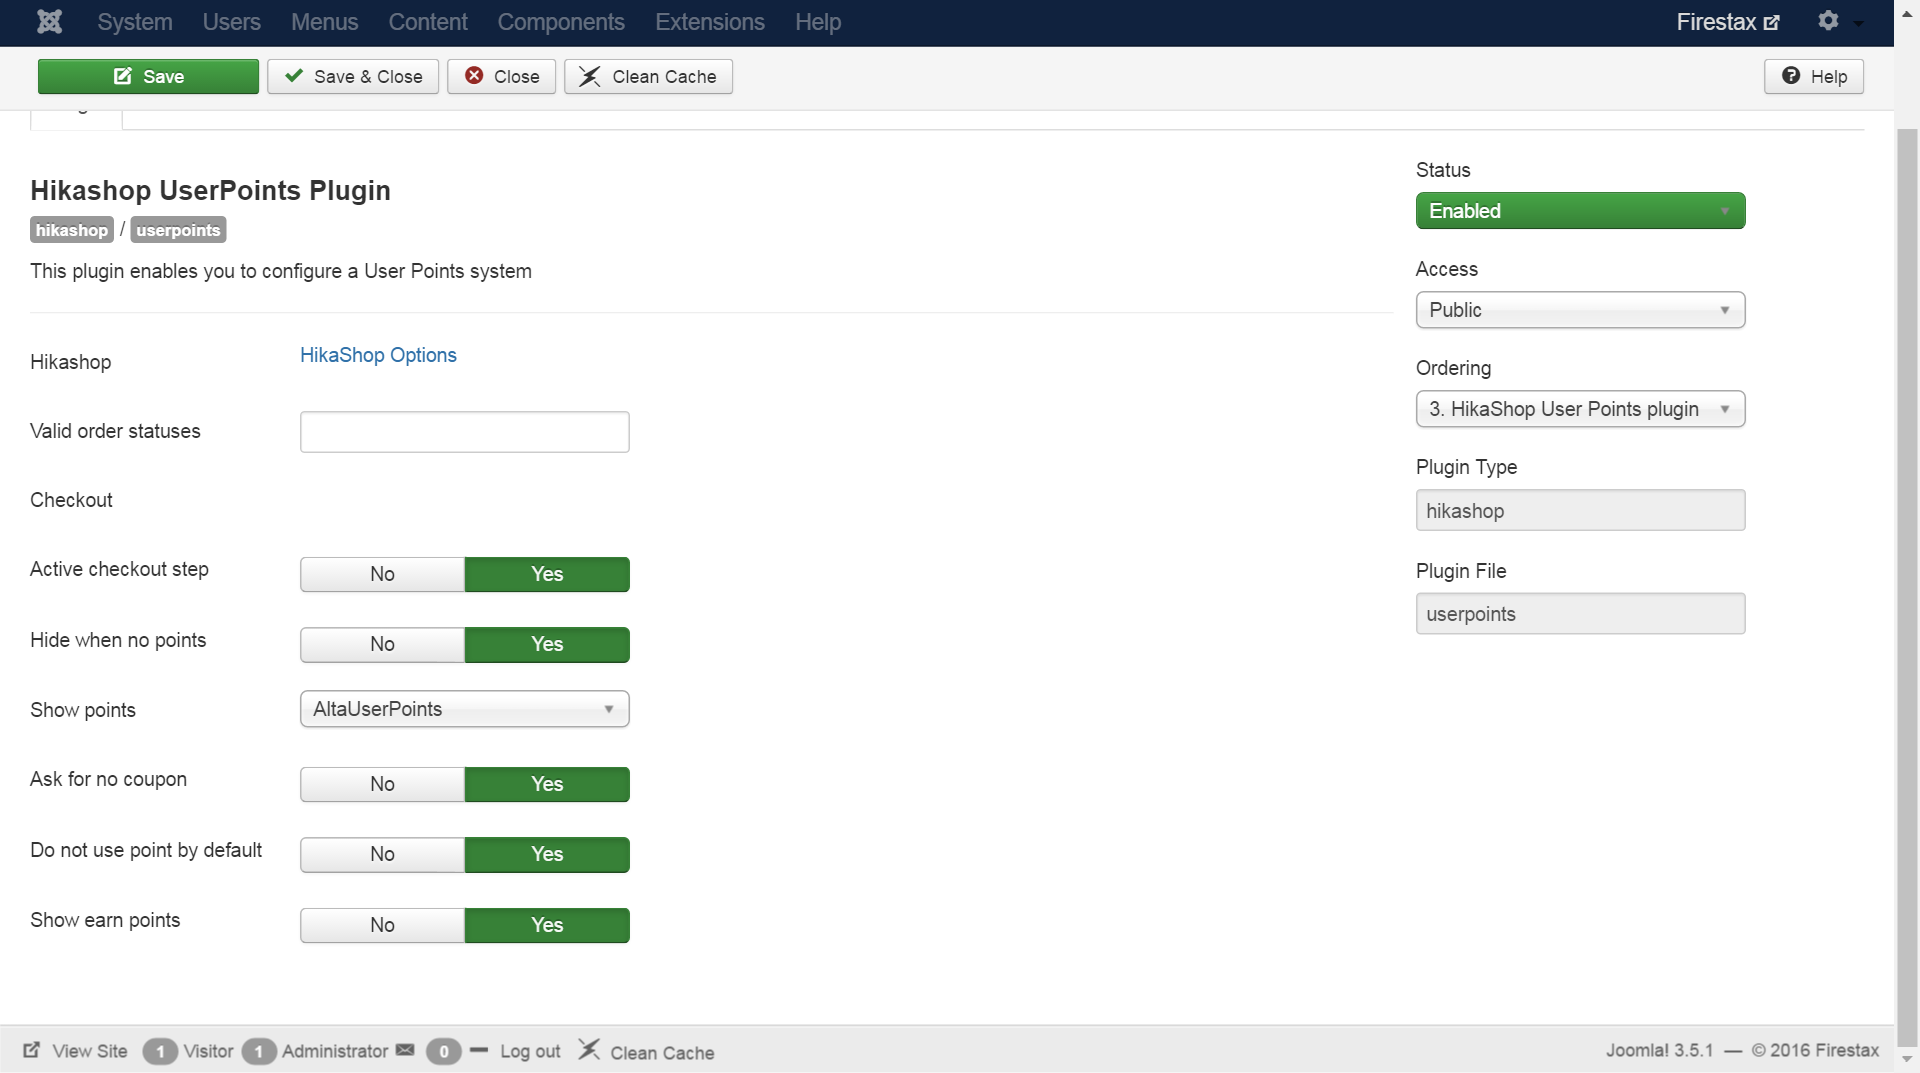Click the userpoints tag label
Screen dimensions: 1920x1073
(178, 230)
